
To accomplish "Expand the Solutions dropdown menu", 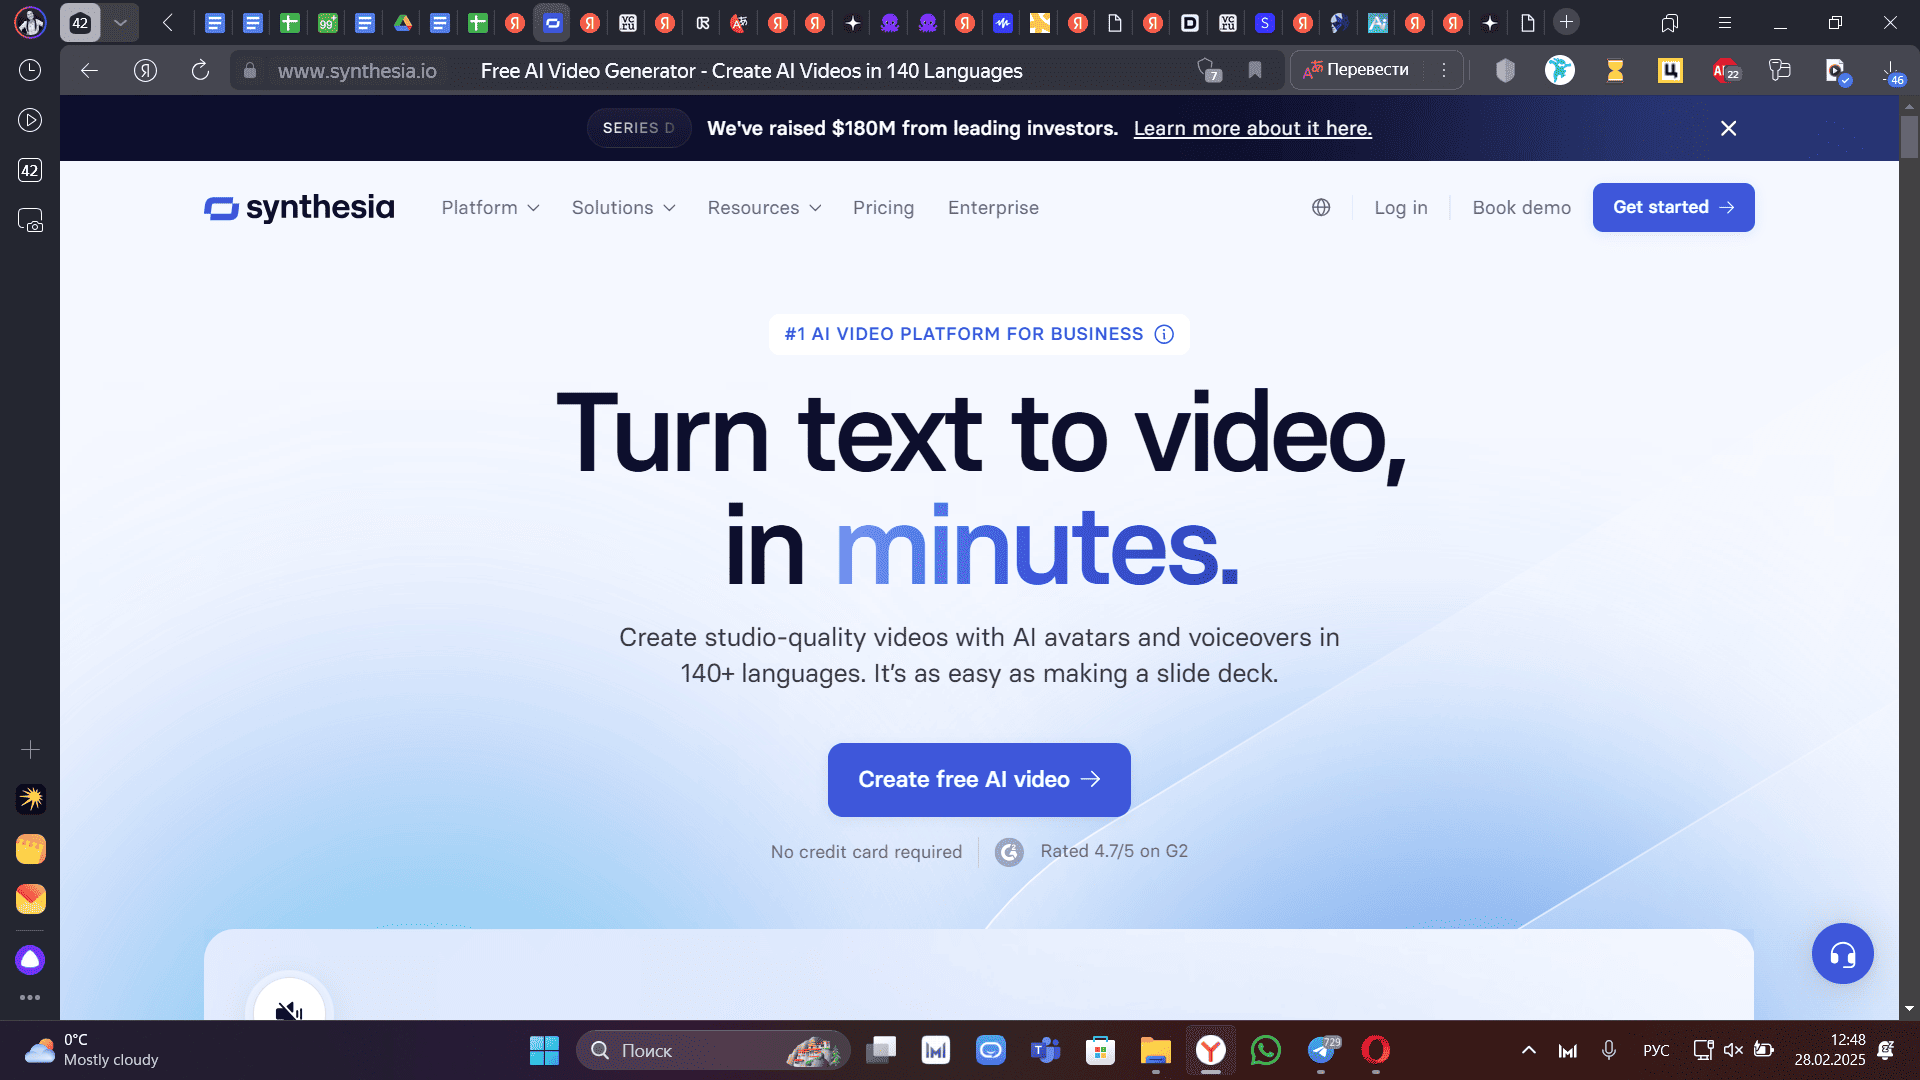I will tap(623, 207).
